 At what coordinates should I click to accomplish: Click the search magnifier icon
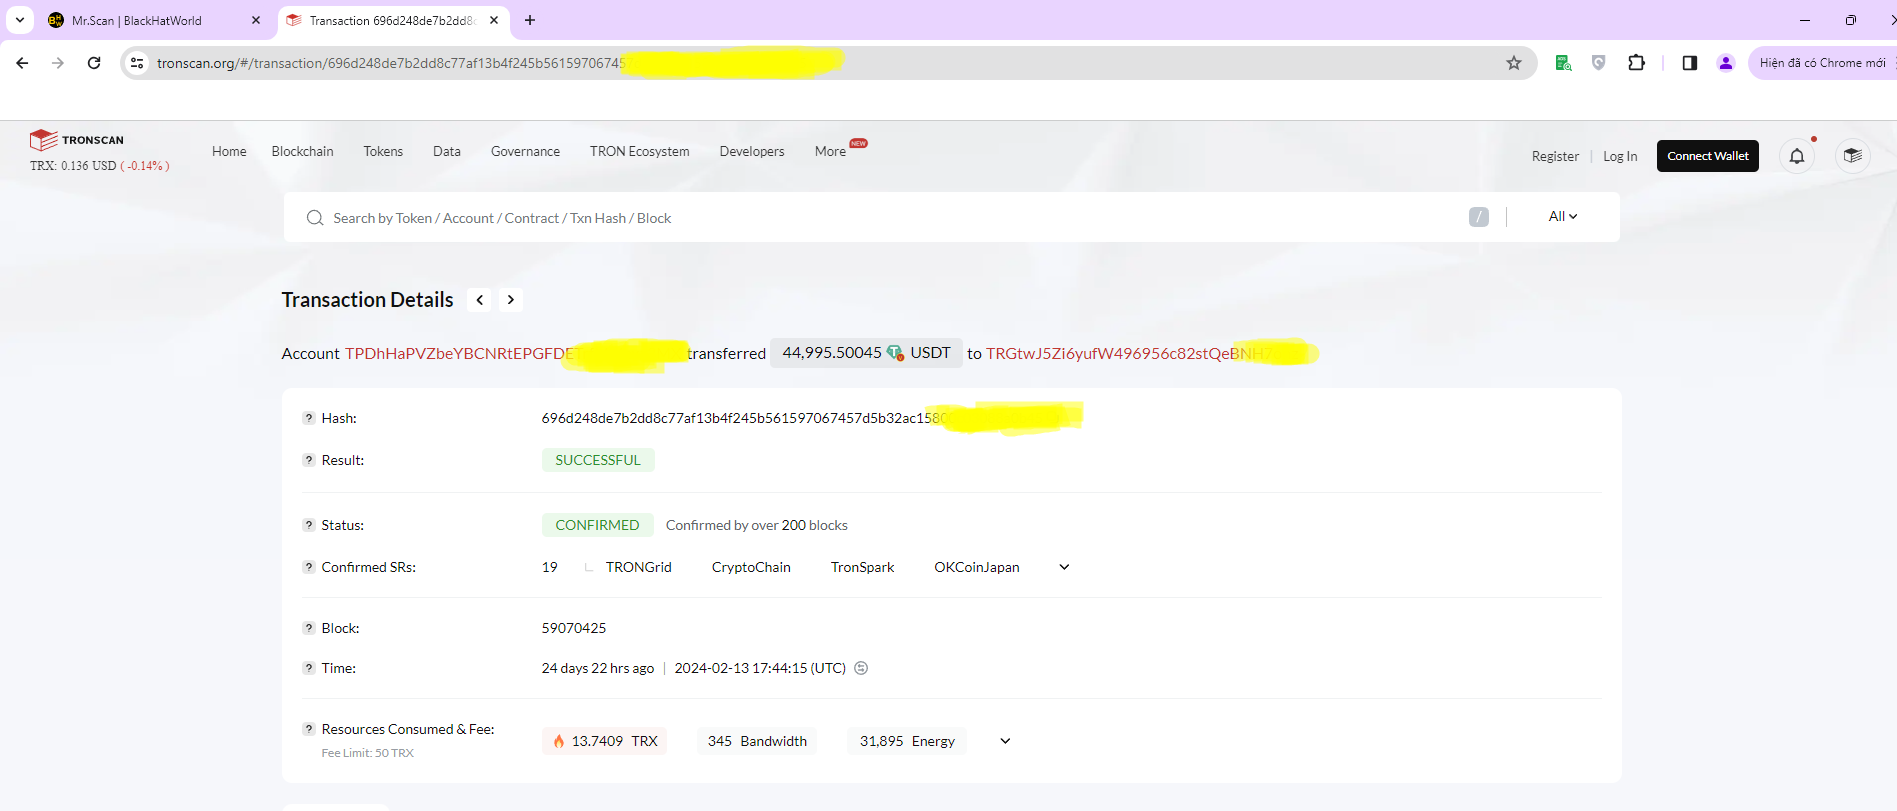point(315,218)
